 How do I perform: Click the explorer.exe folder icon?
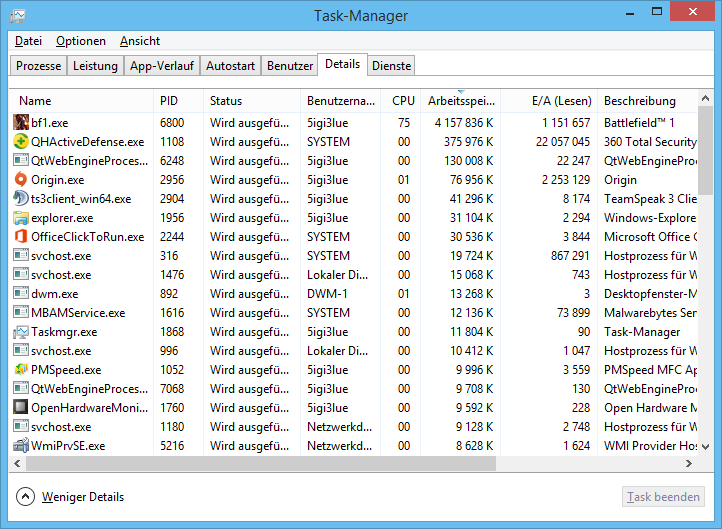pos(21,218)
